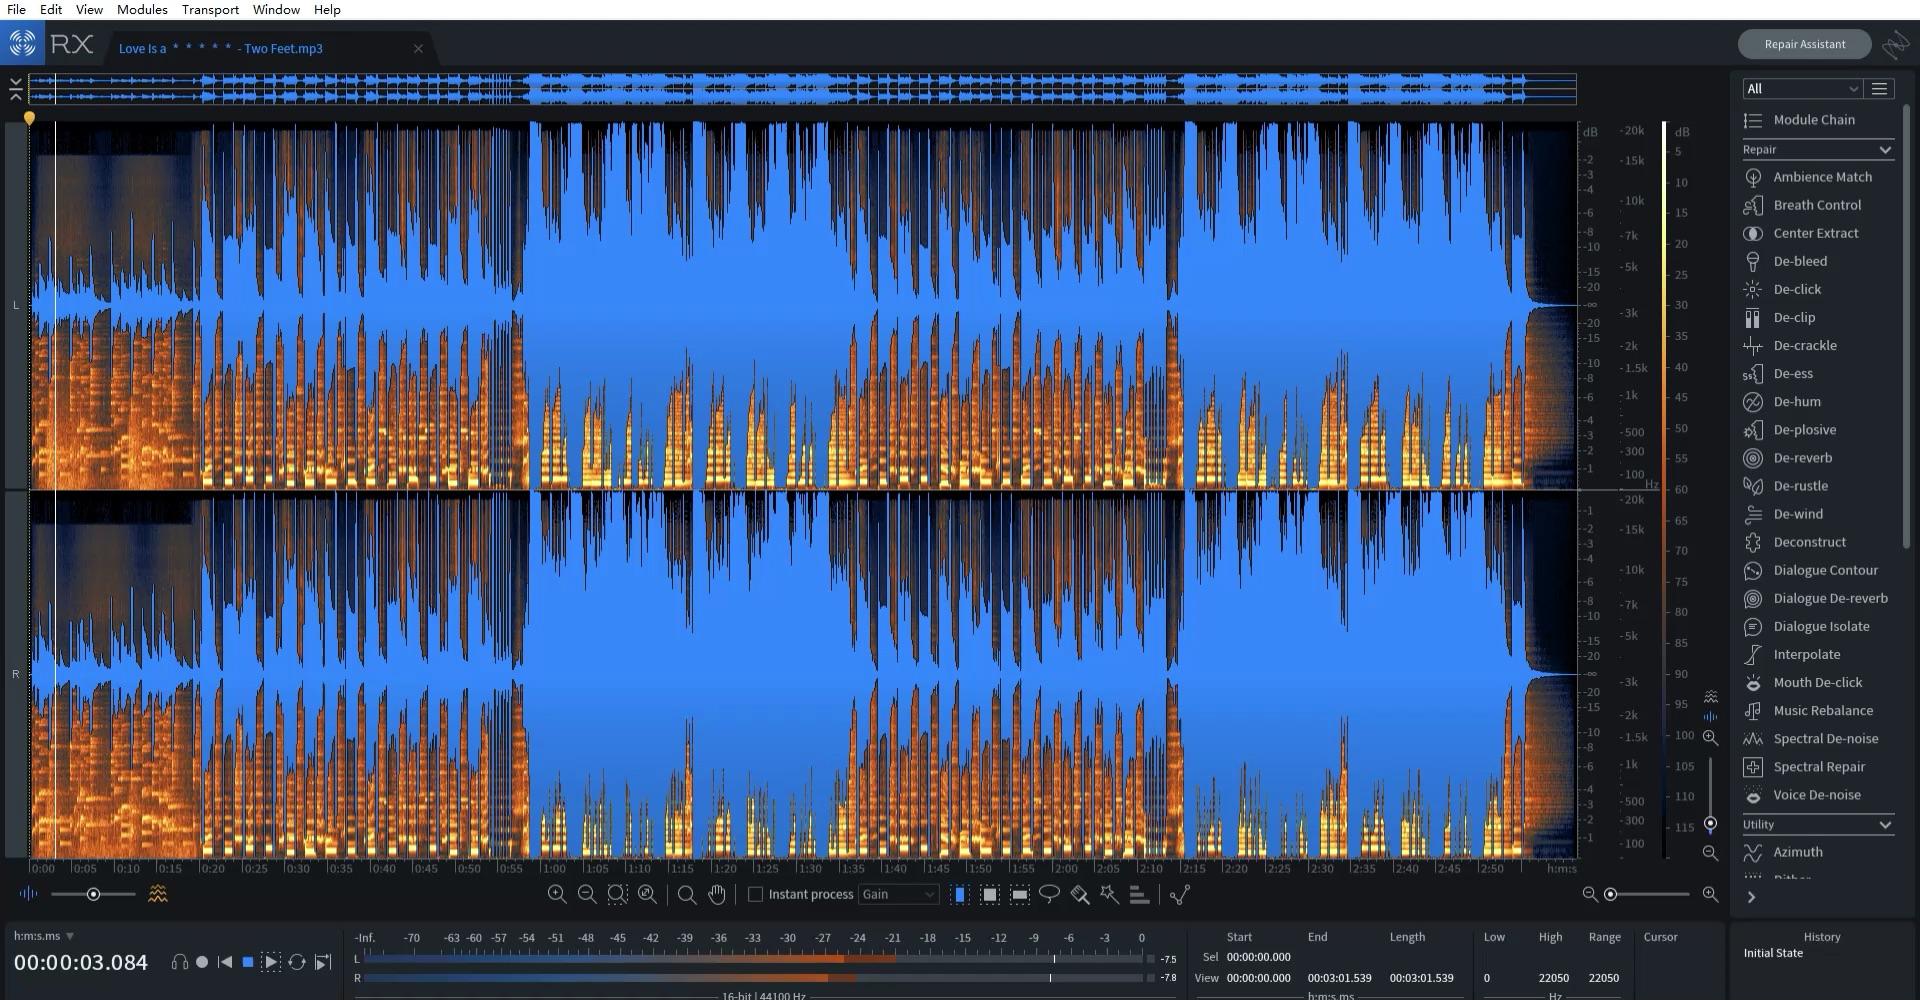Select the Brush selection tool
The height and width of the screenshot is (1000, 1920).
click(1080, 894)
